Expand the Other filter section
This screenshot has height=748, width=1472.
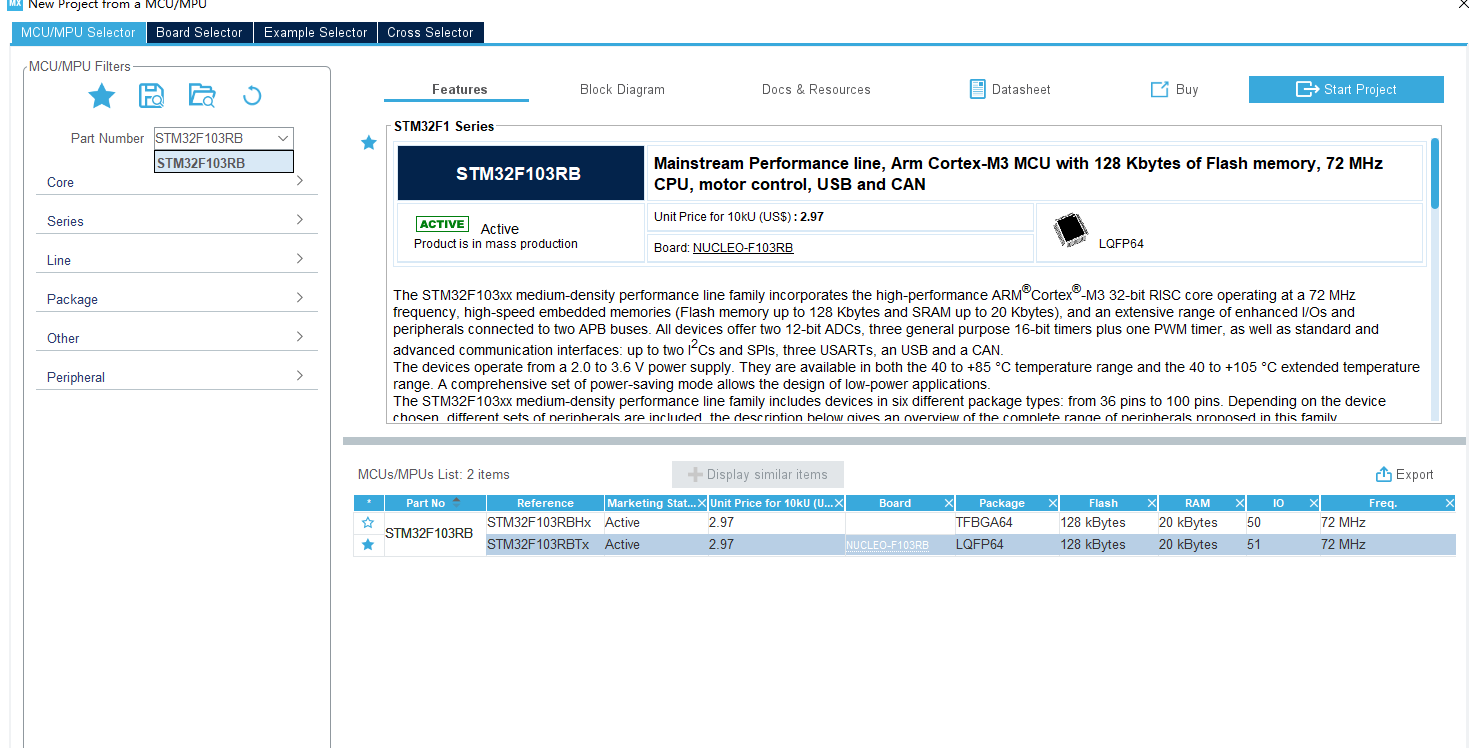[177, 338]
